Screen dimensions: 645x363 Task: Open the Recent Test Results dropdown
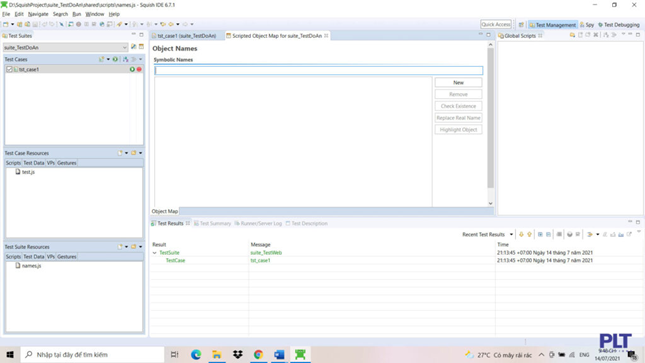(x=511, y=235)
